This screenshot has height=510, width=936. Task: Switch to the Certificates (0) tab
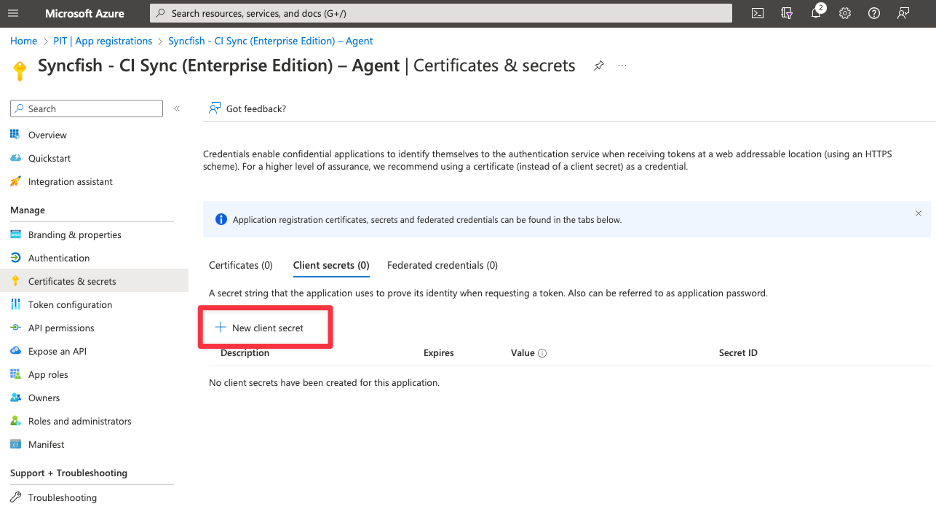click(x=241, y=265)
